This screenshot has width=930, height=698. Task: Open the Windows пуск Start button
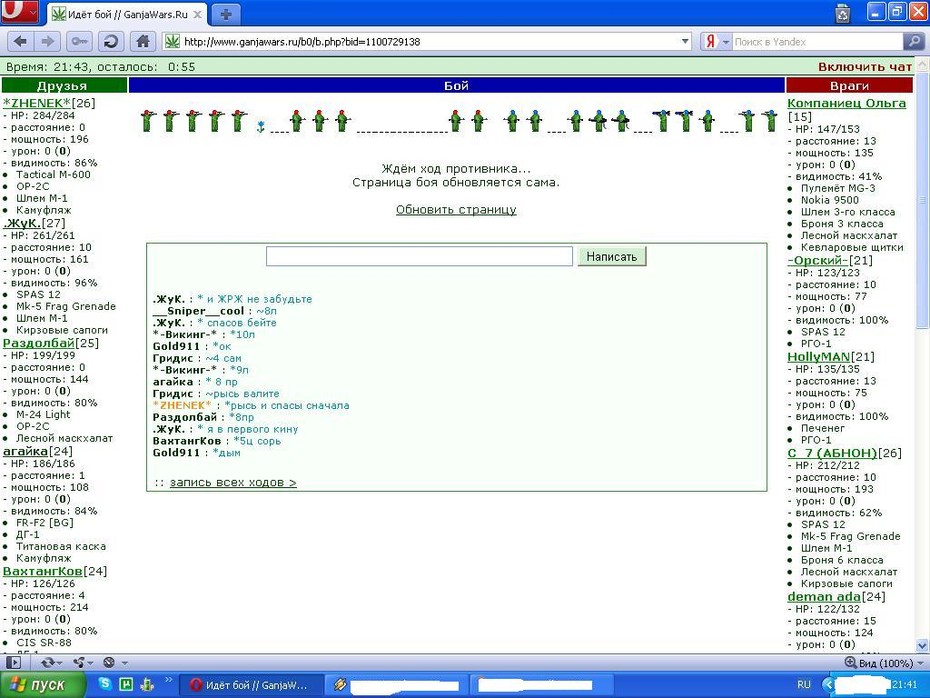click(43, 685)
